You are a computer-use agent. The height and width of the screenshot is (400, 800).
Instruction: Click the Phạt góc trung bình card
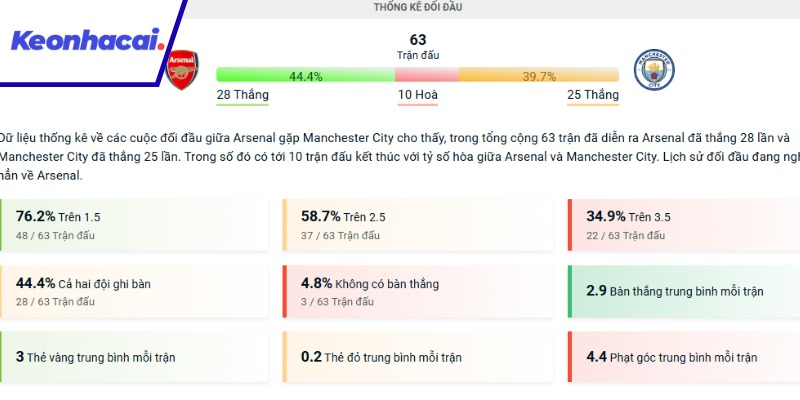click(683, 357)
